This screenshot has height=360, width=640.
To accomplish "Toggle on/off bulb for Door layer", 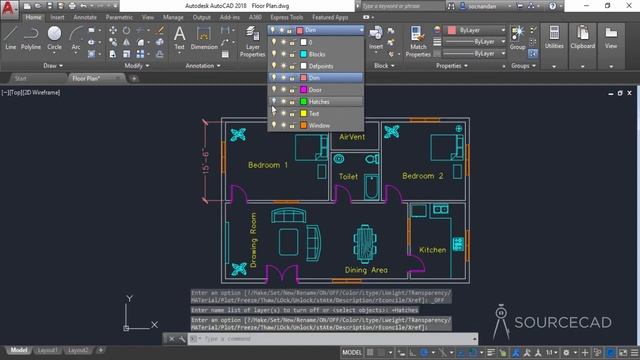I will (273, 89).
